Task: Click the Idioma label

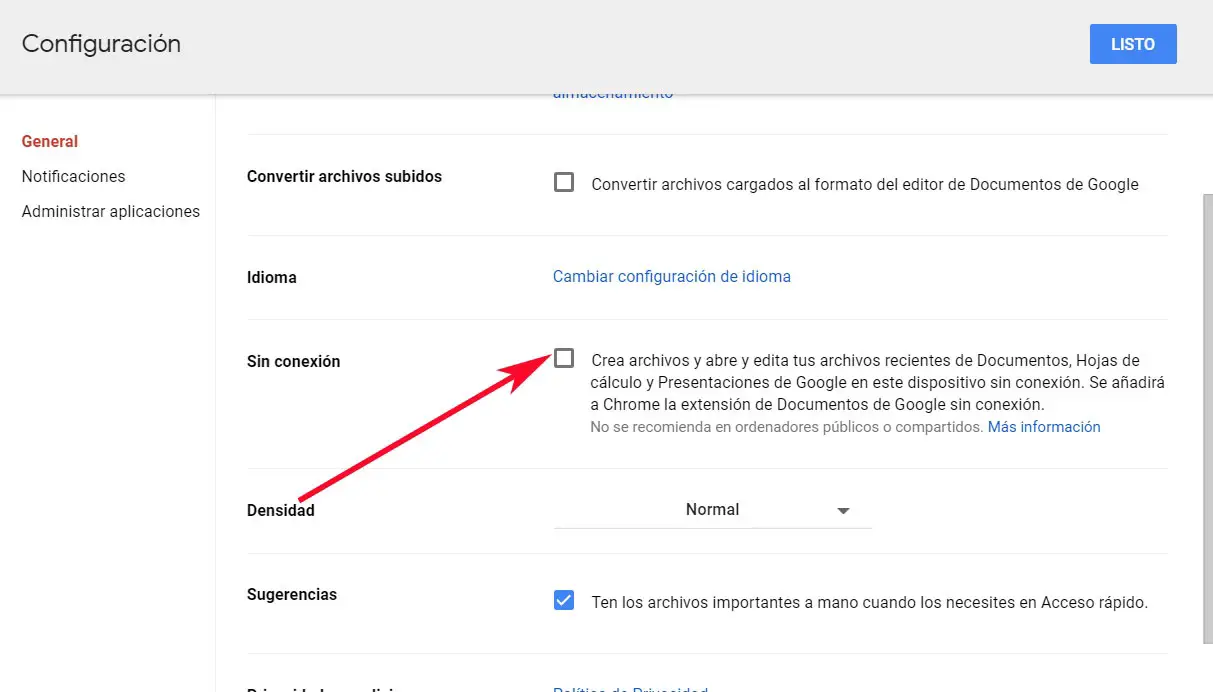Action: tap(272, 277)
